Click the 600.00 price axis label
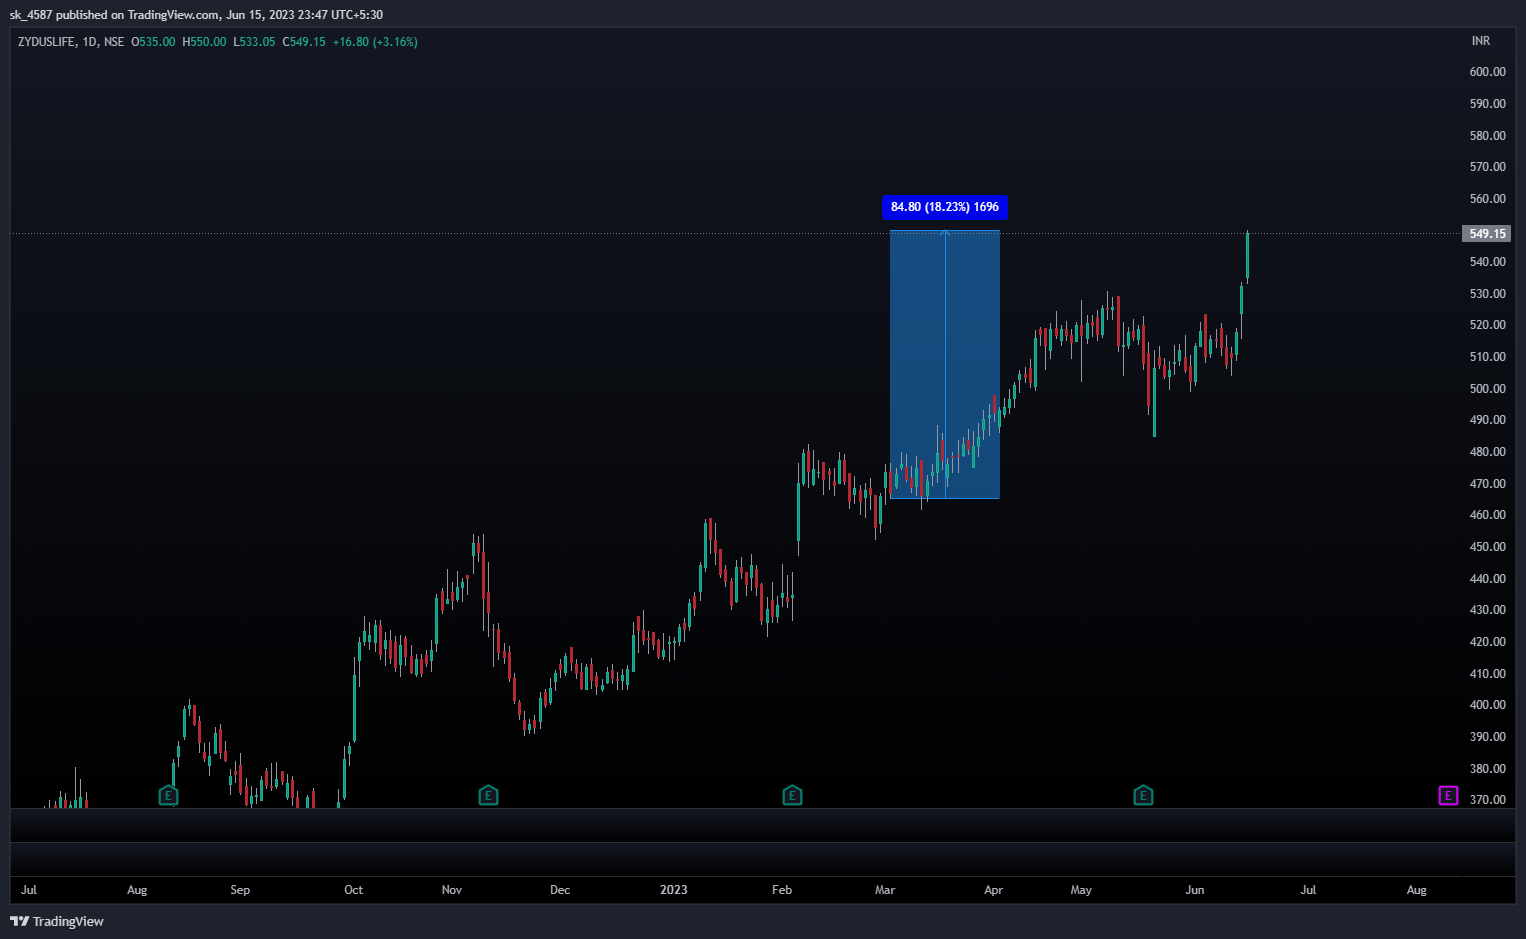Image resolution: width=1526 pixels, height=939 pixels. (x=1487, y=72)
